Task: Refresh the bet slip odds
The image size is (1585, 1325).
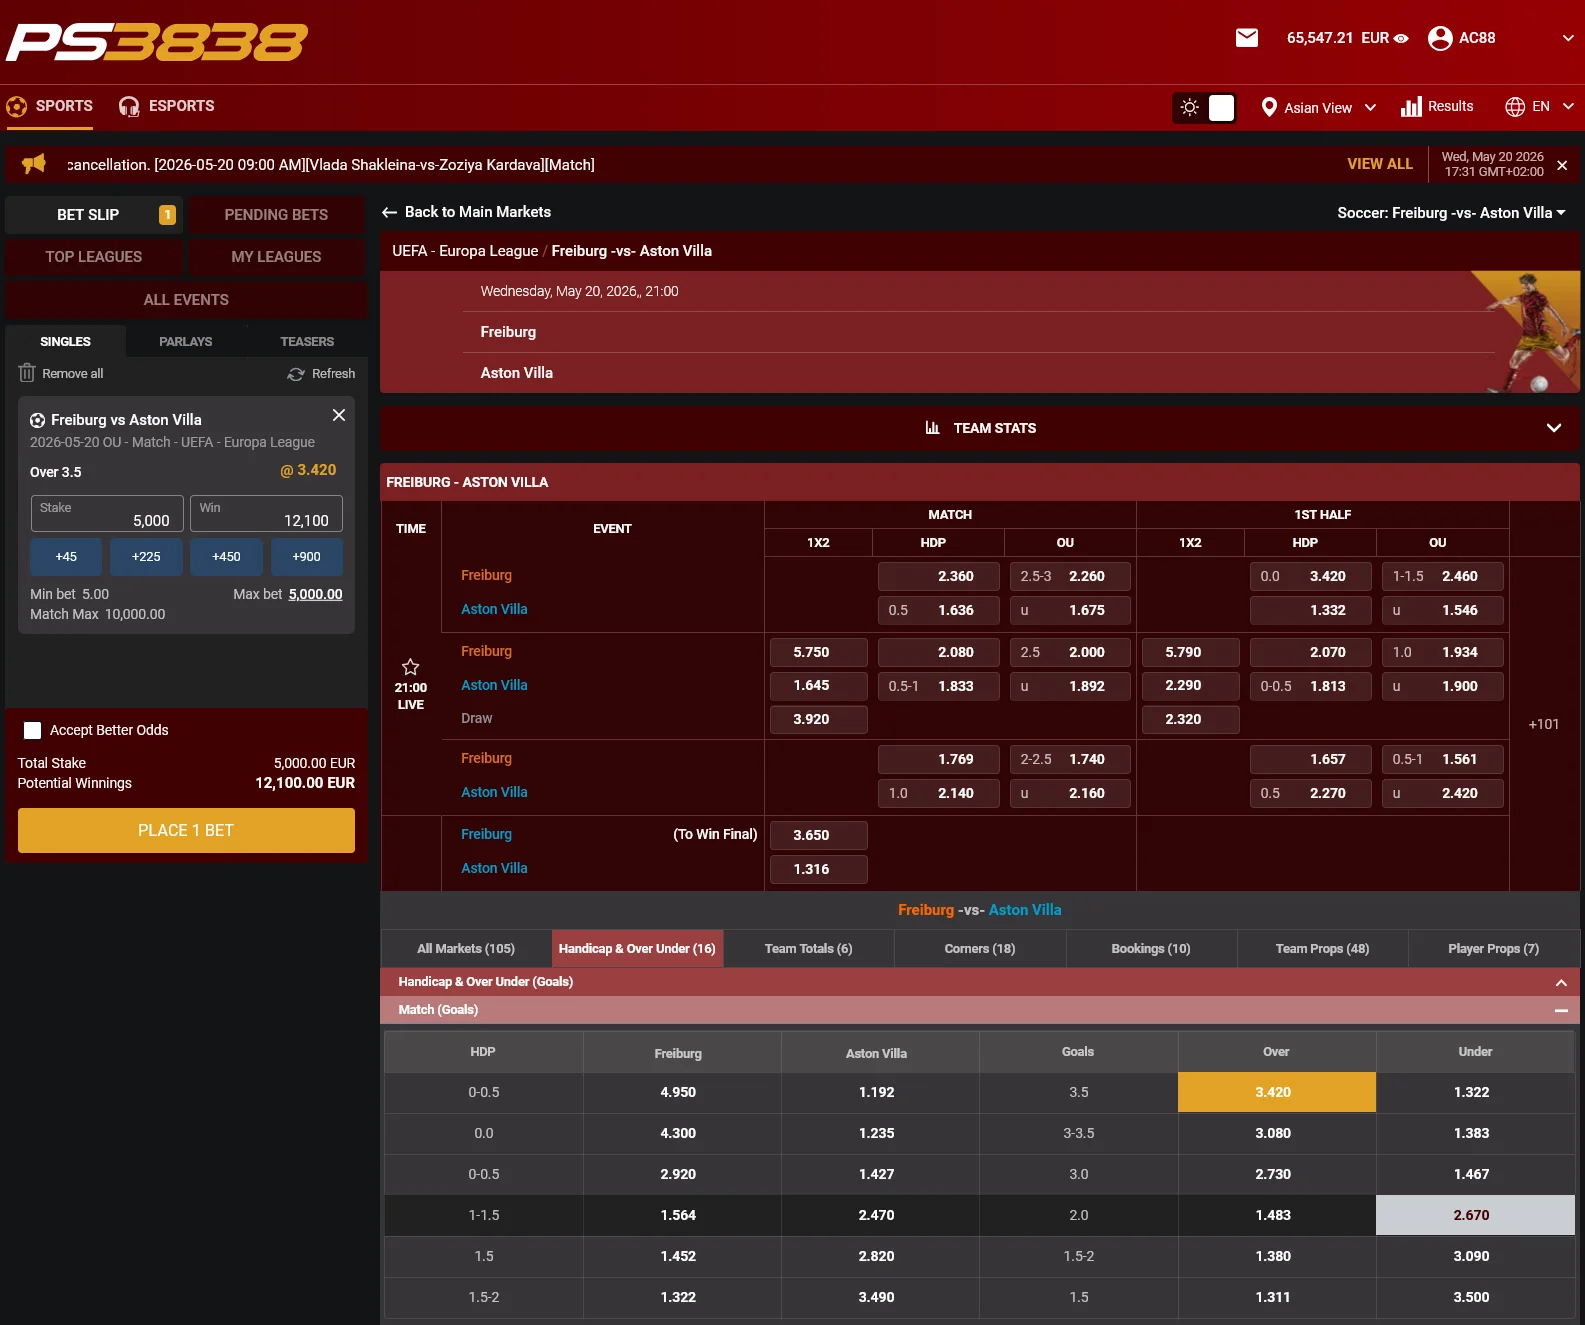Action: coord(321,374)
